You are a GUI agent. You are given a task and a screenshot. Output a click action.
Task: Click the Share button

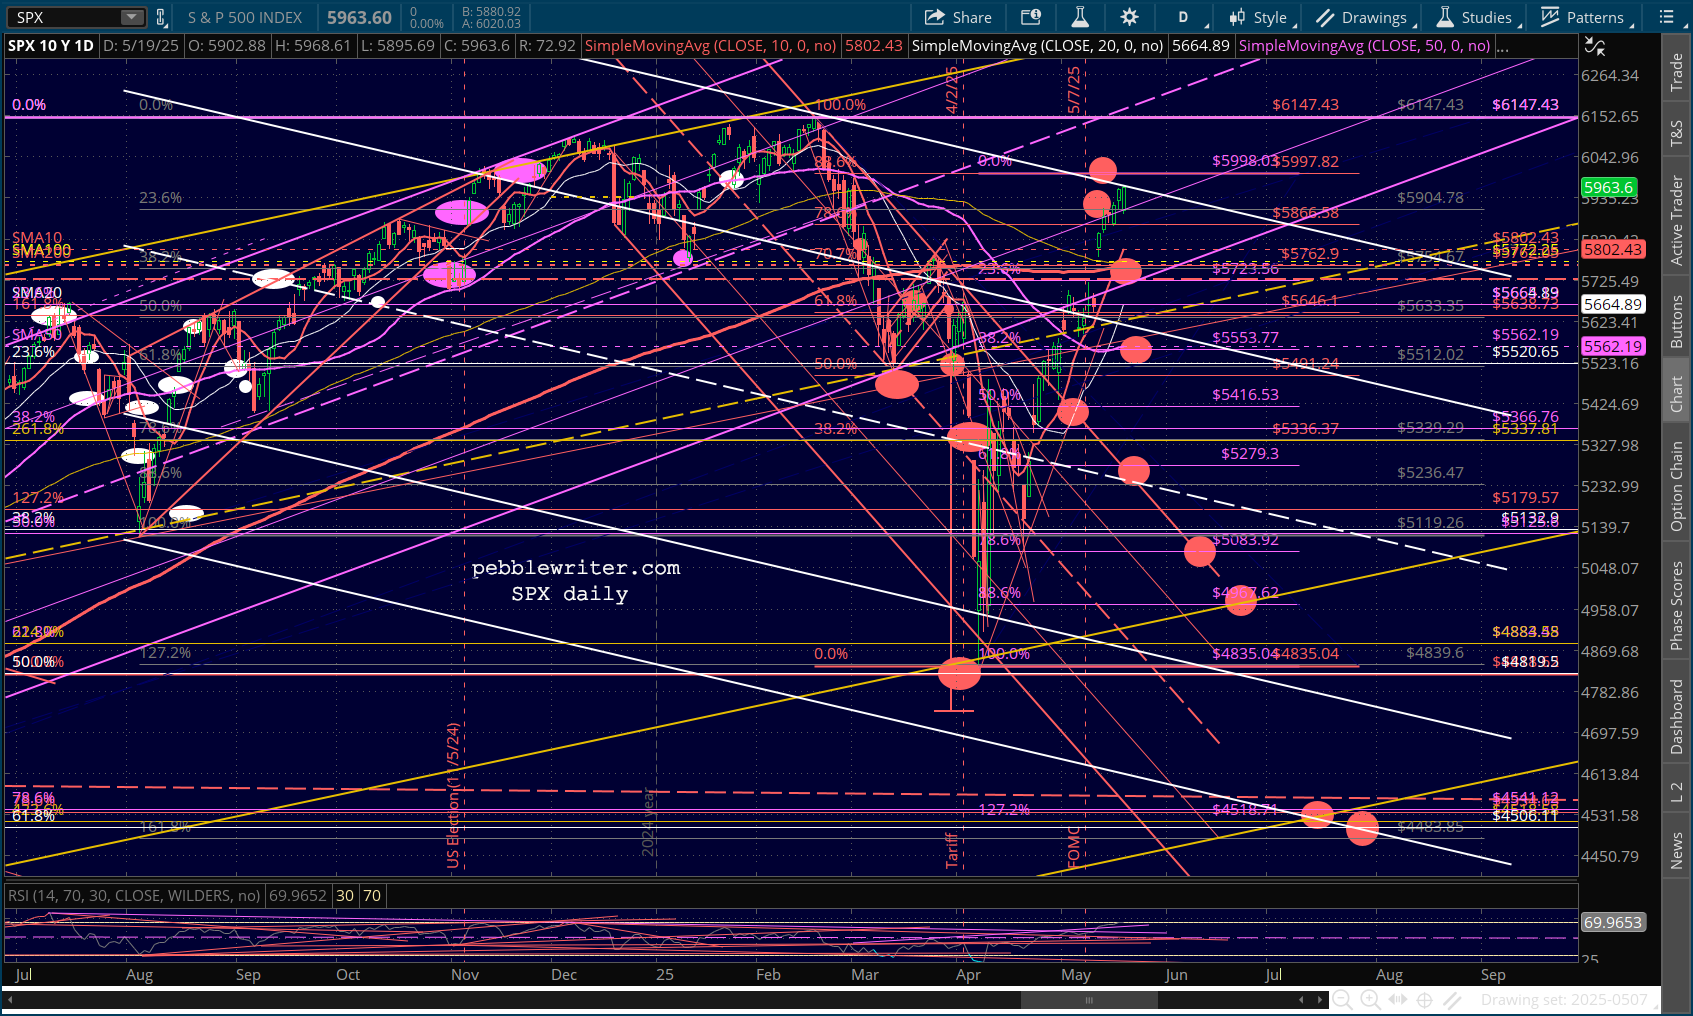pos(958,17)
